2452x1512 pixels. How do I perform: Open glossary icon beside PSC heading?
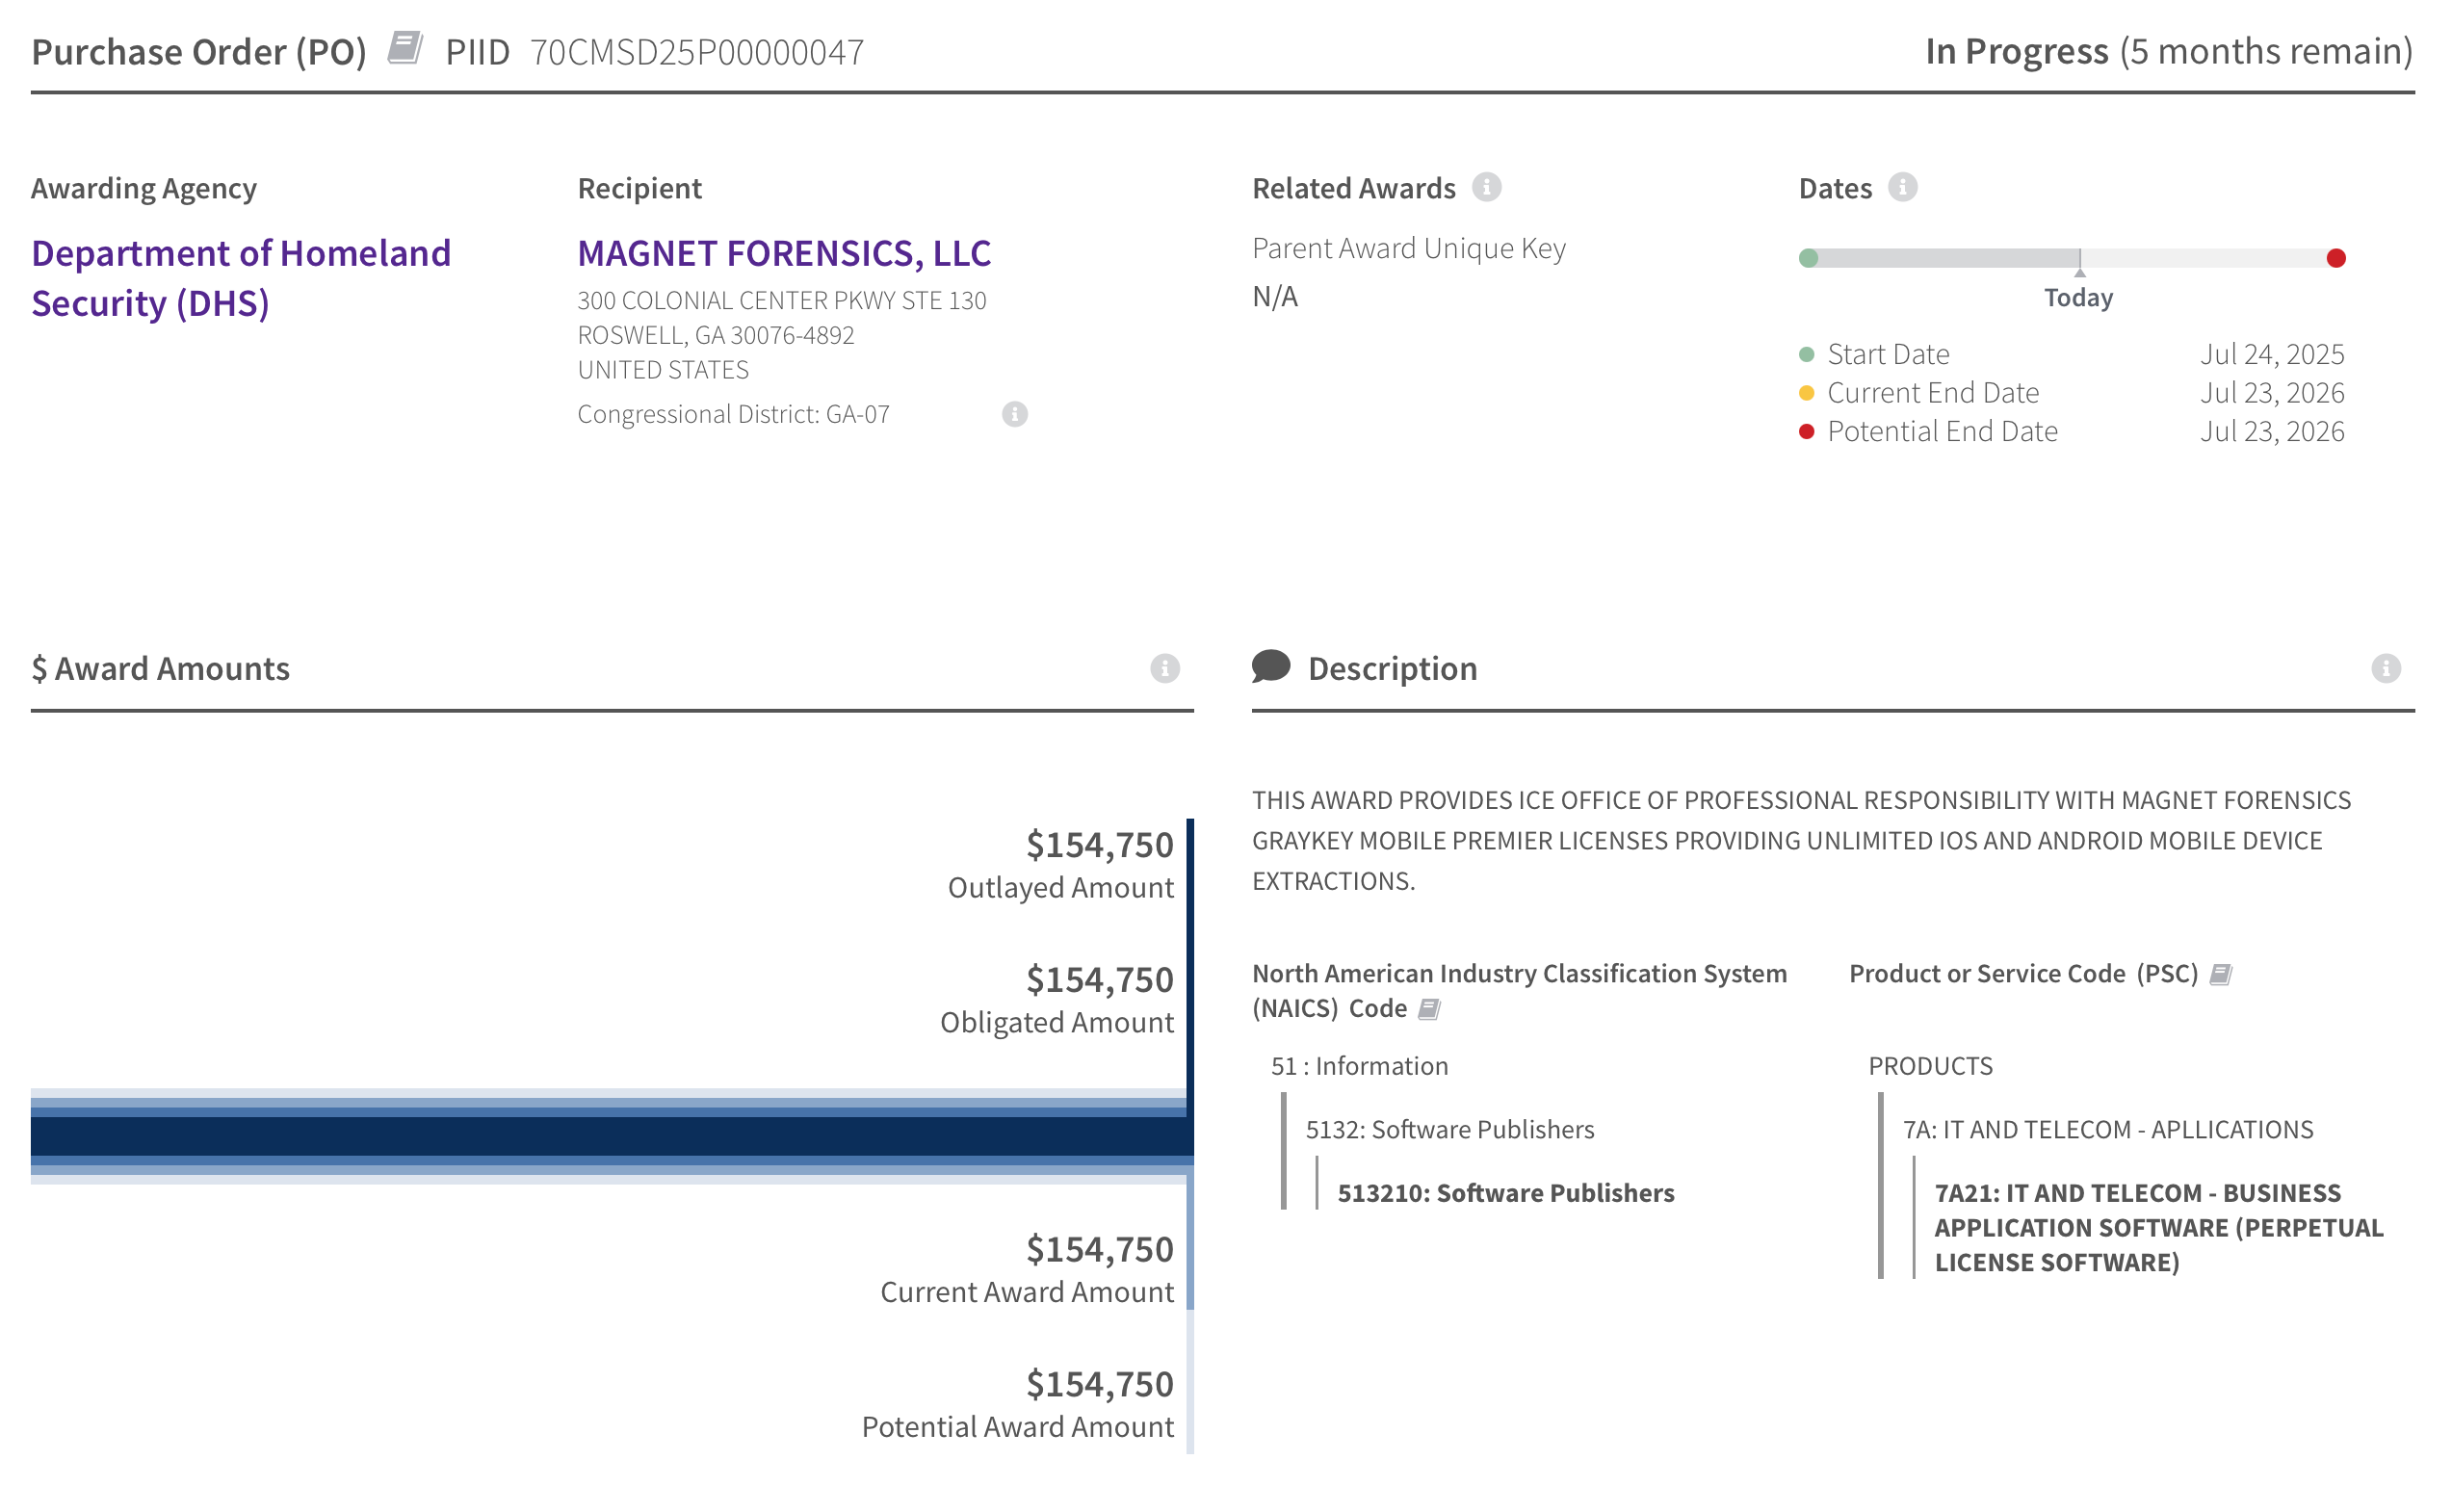point(2220,974)
